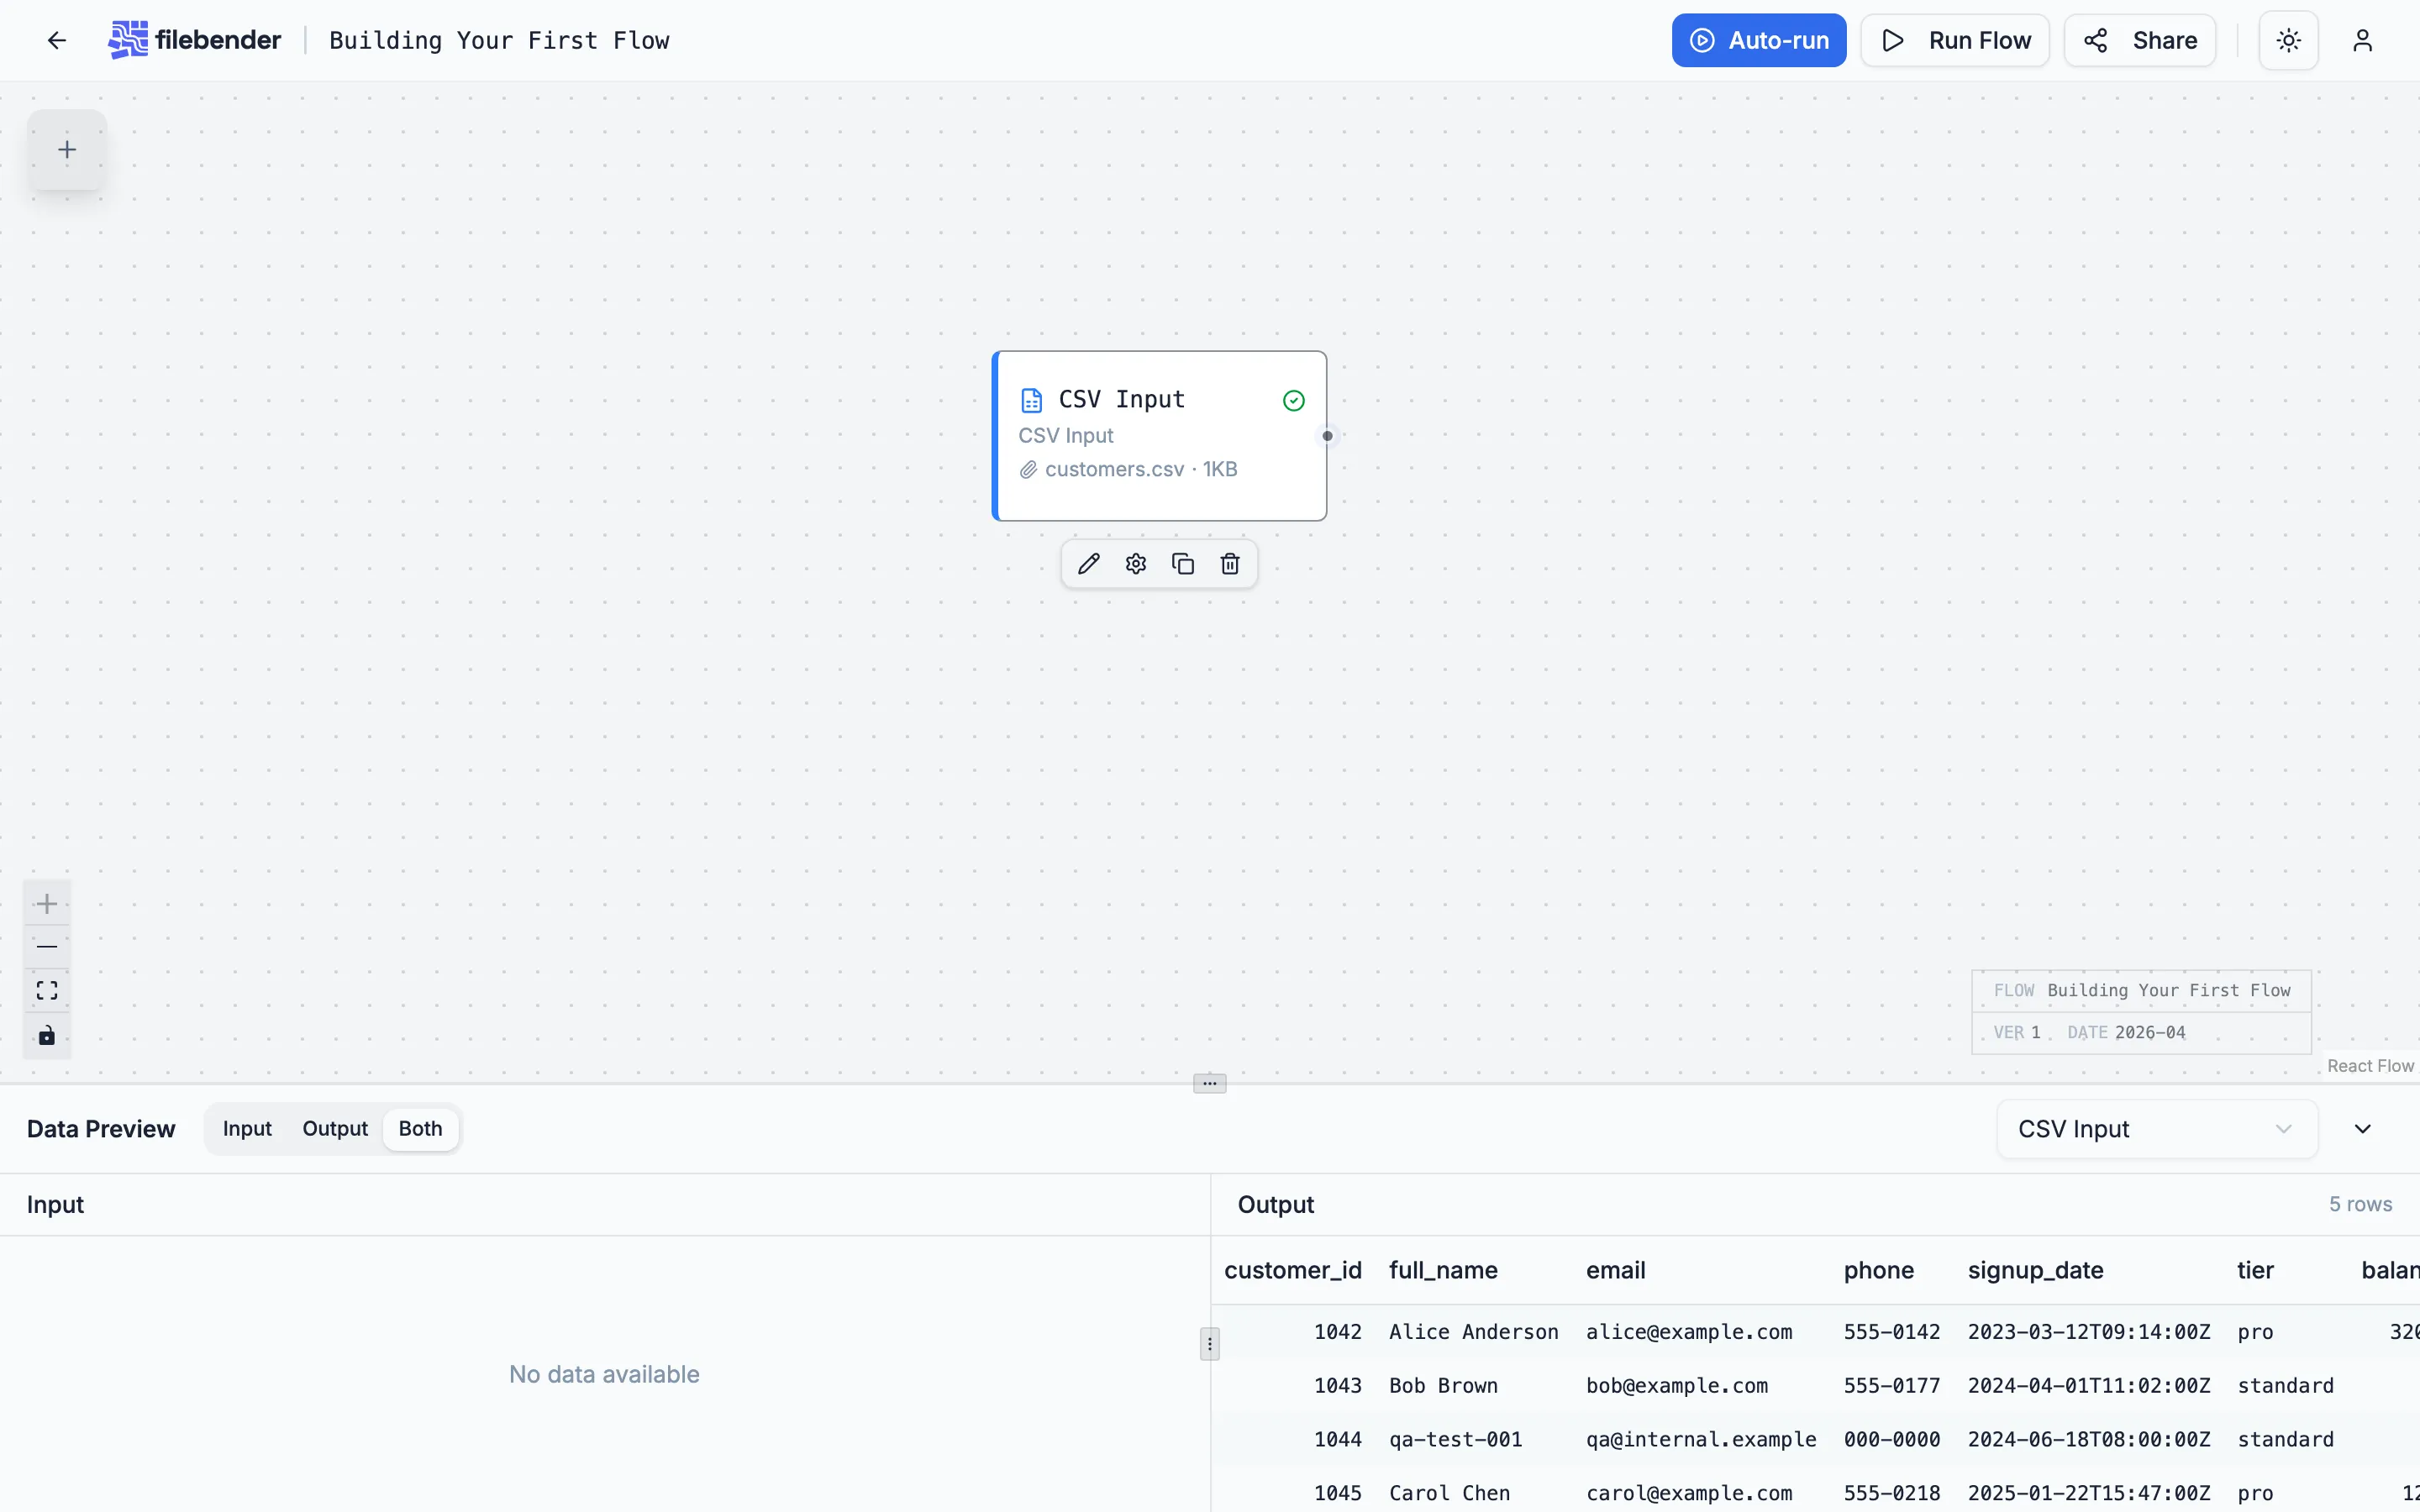The width and height of the screenshot is (2420, 1512).
Task: Click the tier column header
Action: point(2255,1270)
